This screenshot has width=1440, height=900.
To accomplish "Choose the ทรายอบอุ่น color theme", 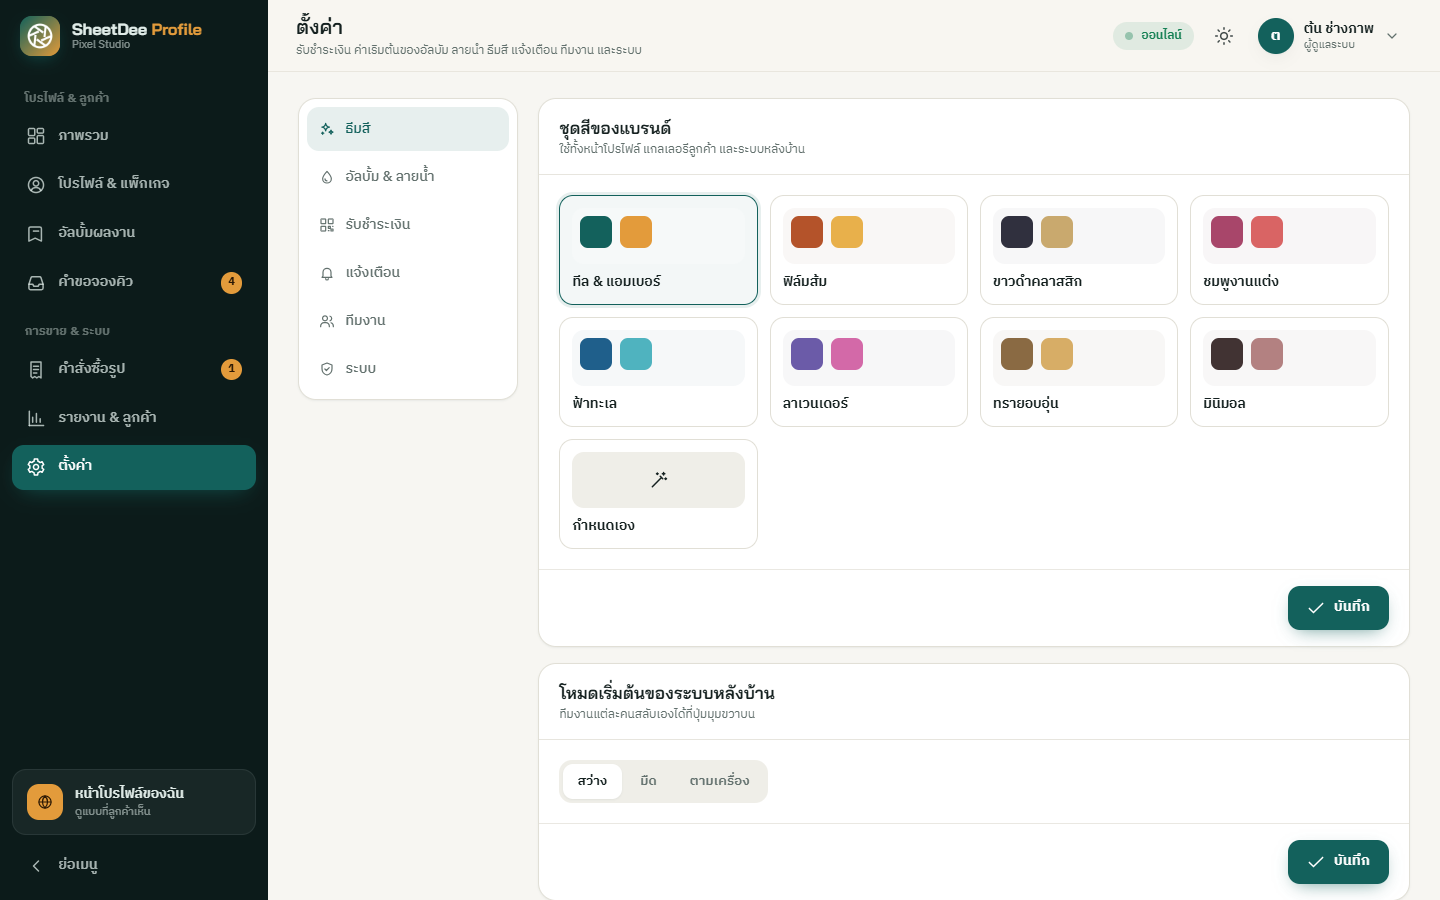I will [x=1079, y=372].
